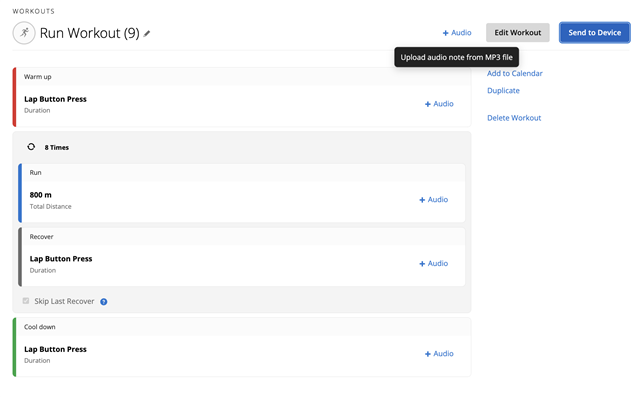The height and width of the screenshot is (397, 640).
Task: Click the plus icon in the 800 m Run step
Action: coord(422,200)
